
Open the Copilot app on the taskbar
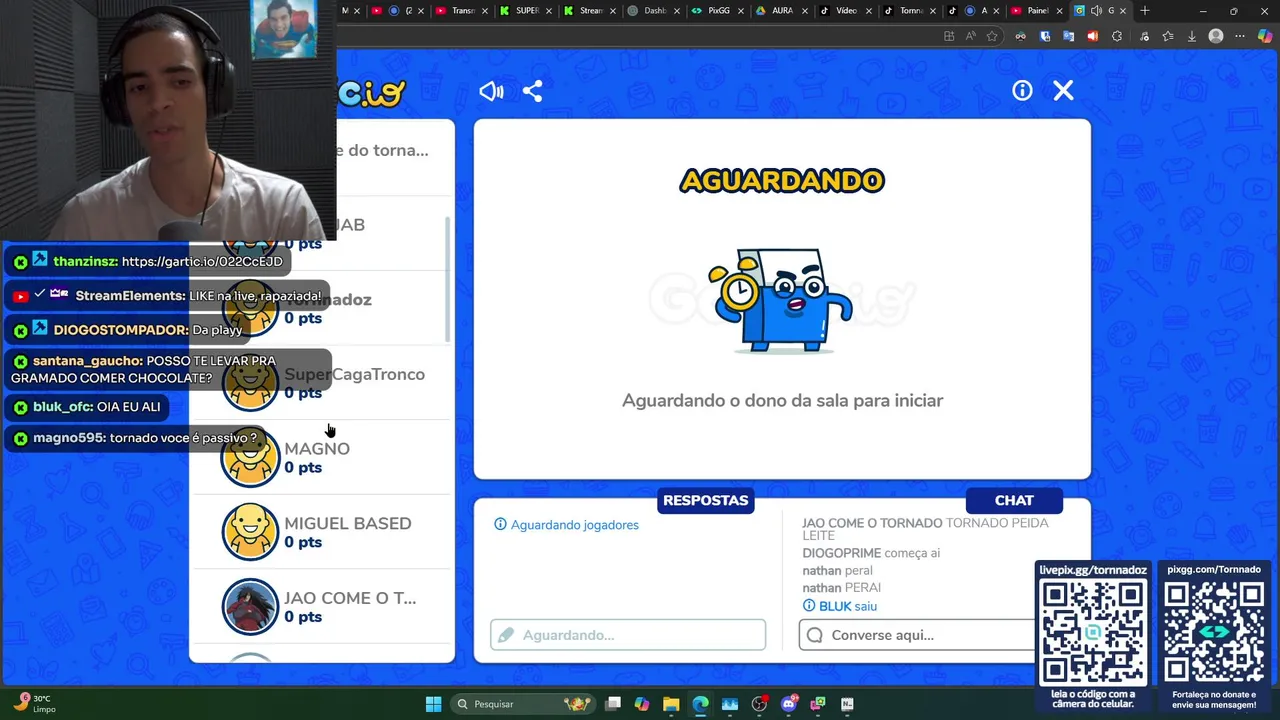(x=642, y=704)
